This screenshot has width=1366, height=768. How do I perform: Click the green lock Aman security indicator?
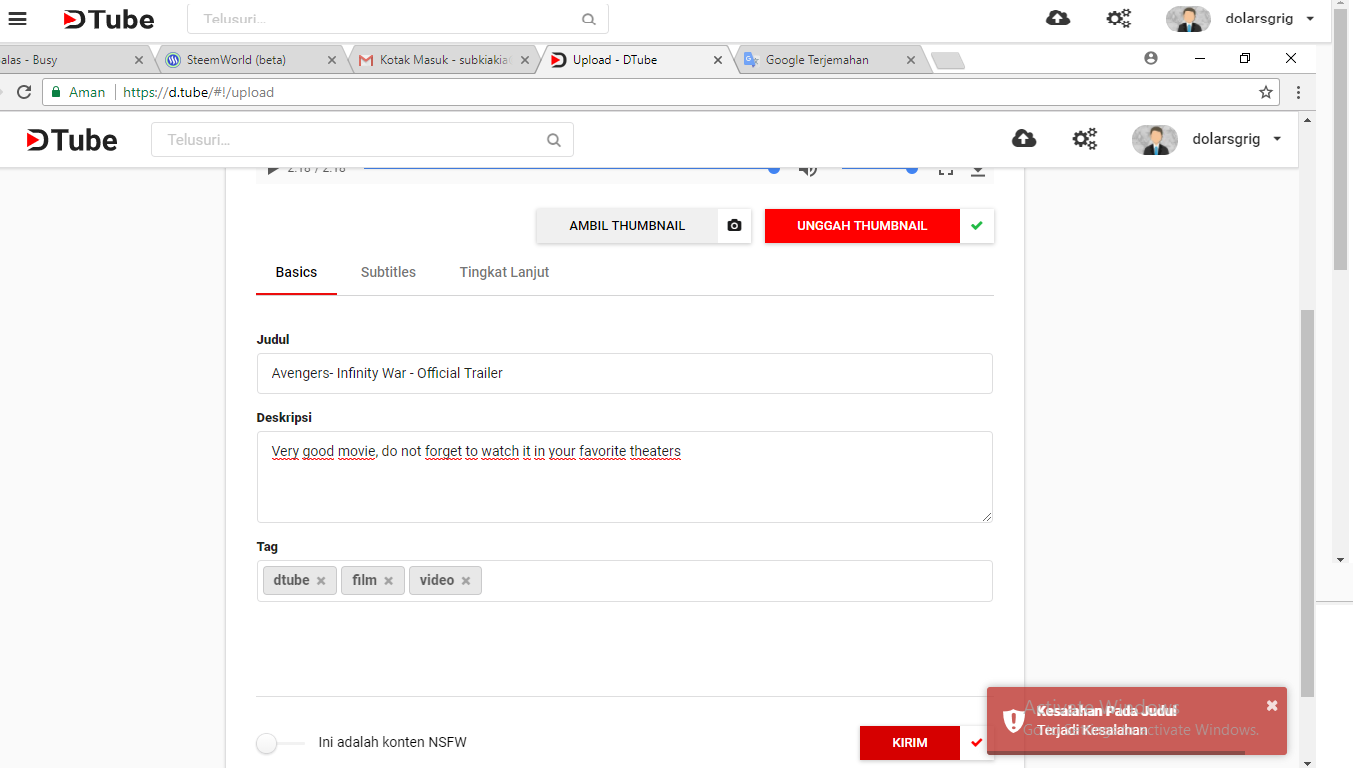click(79, 92)
